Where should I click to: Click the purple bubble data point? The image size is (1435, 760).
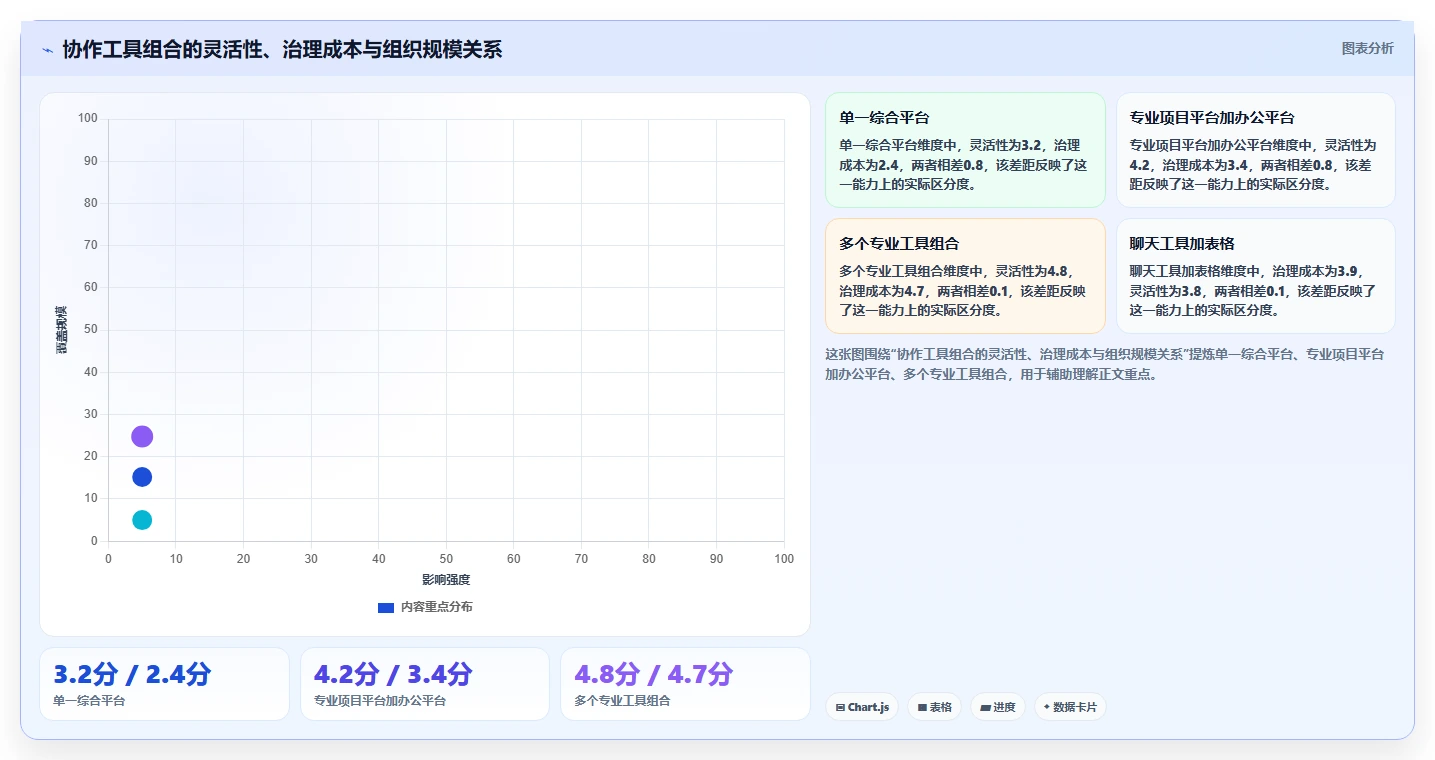coord(142,437)
